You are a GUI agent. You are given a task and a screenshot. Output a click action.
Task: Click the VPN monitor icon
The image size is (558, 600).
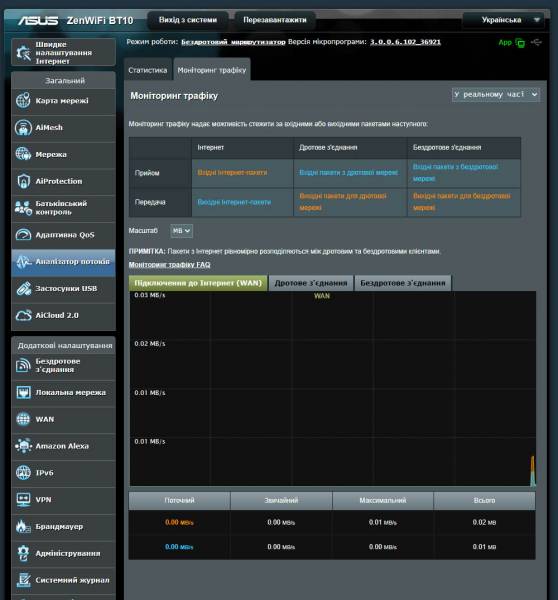pyautogui.click(x=23, y=500)
